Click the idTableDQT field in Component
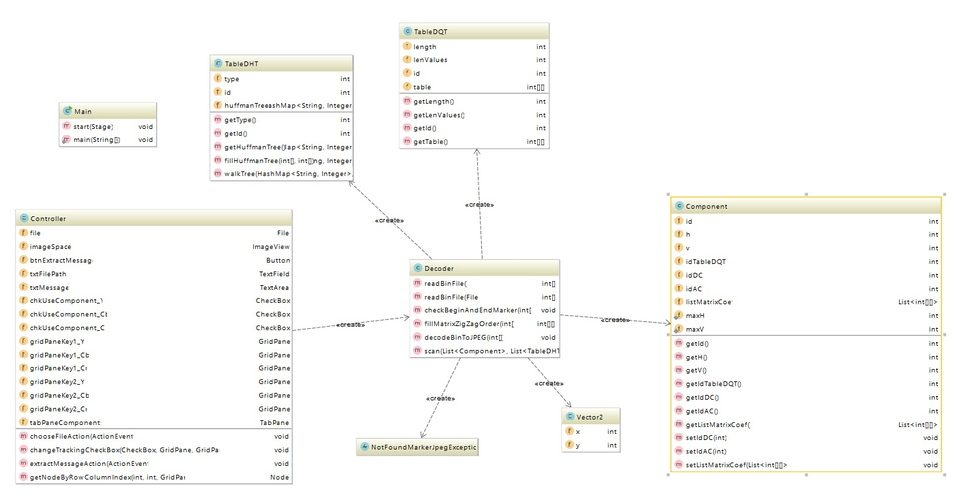The width and height of the screenshot is (970, 500). [x=807, y=262]
